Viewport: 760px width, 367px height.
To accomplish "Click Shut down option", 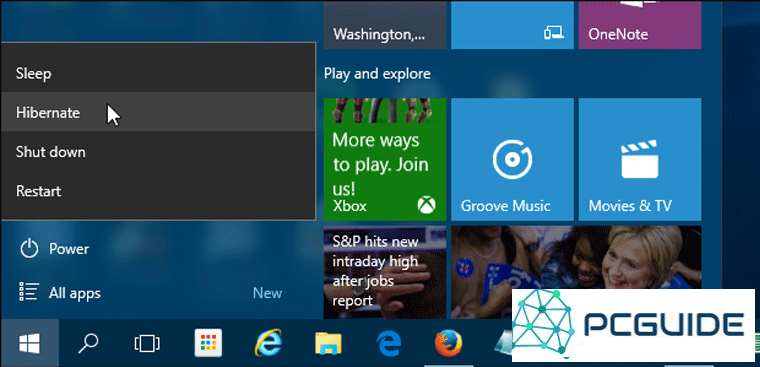I will point(158,152).
